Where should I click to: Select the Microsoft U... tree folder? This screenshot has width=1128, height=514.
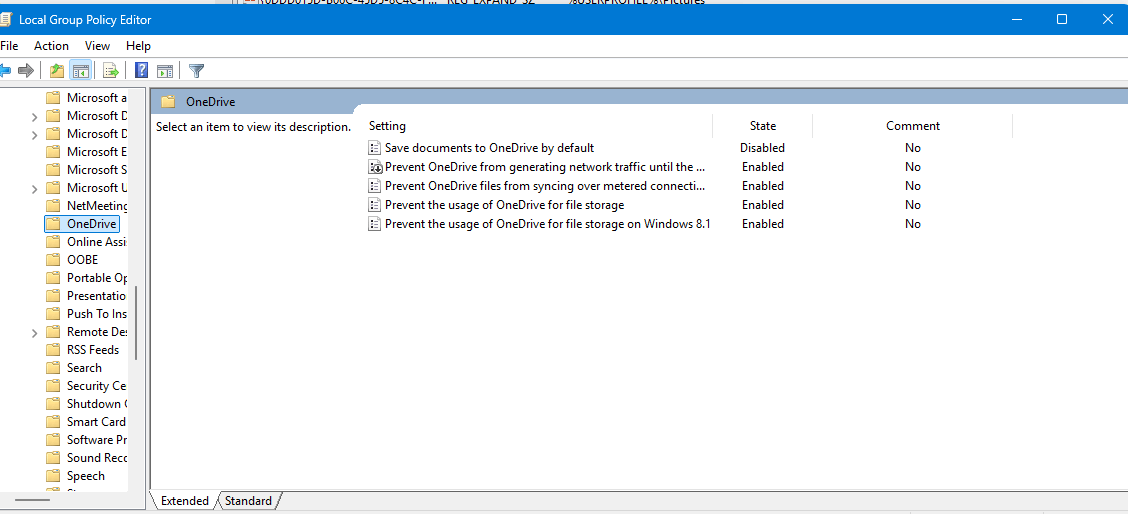[87, 188]
